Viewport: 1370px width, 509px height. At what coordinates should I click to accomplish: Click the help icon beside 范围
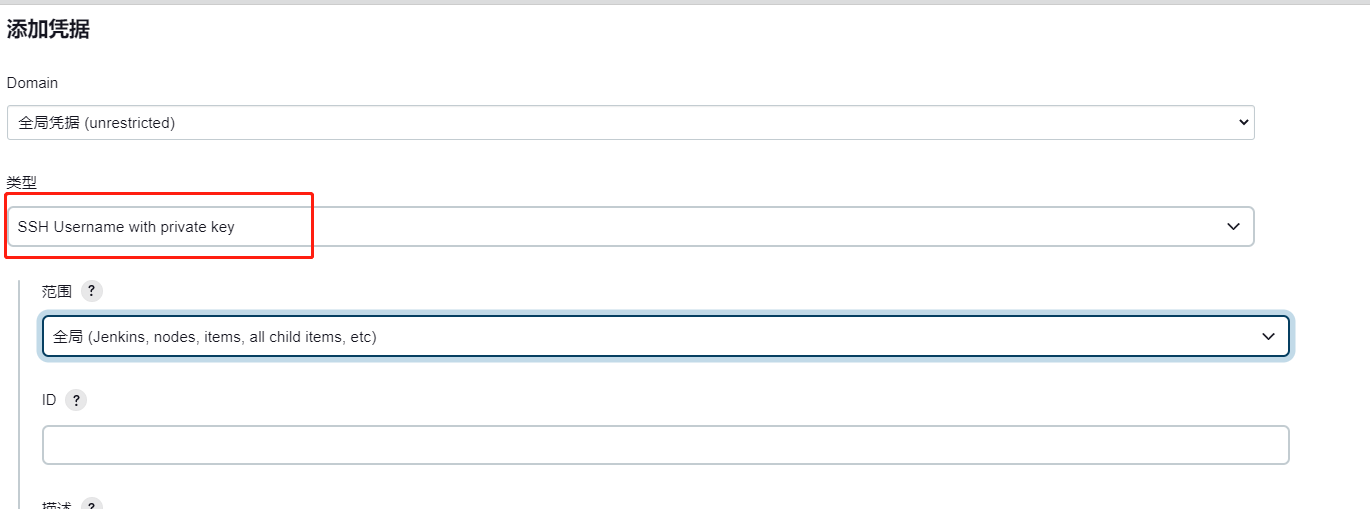[91, 291]
